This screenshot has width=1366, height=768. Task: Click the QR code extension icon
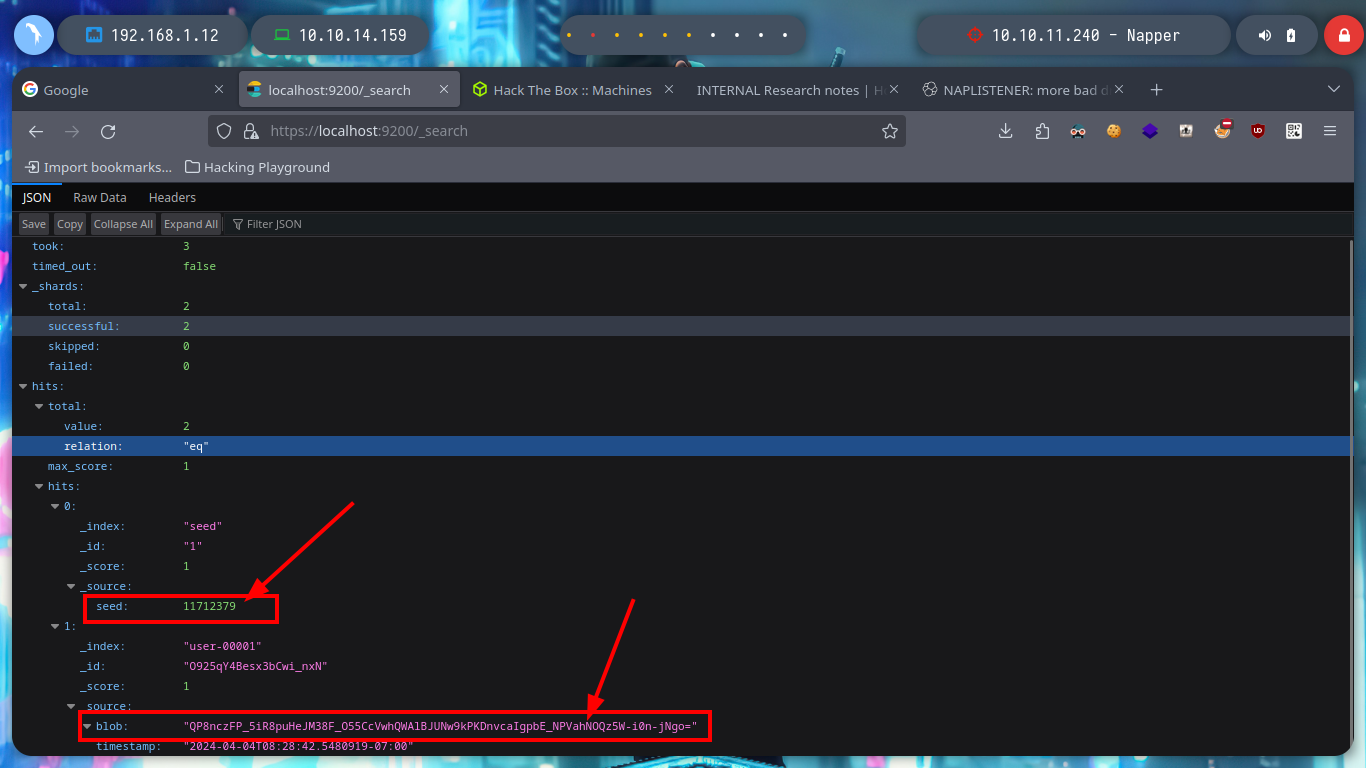[x=1294, y=131]
